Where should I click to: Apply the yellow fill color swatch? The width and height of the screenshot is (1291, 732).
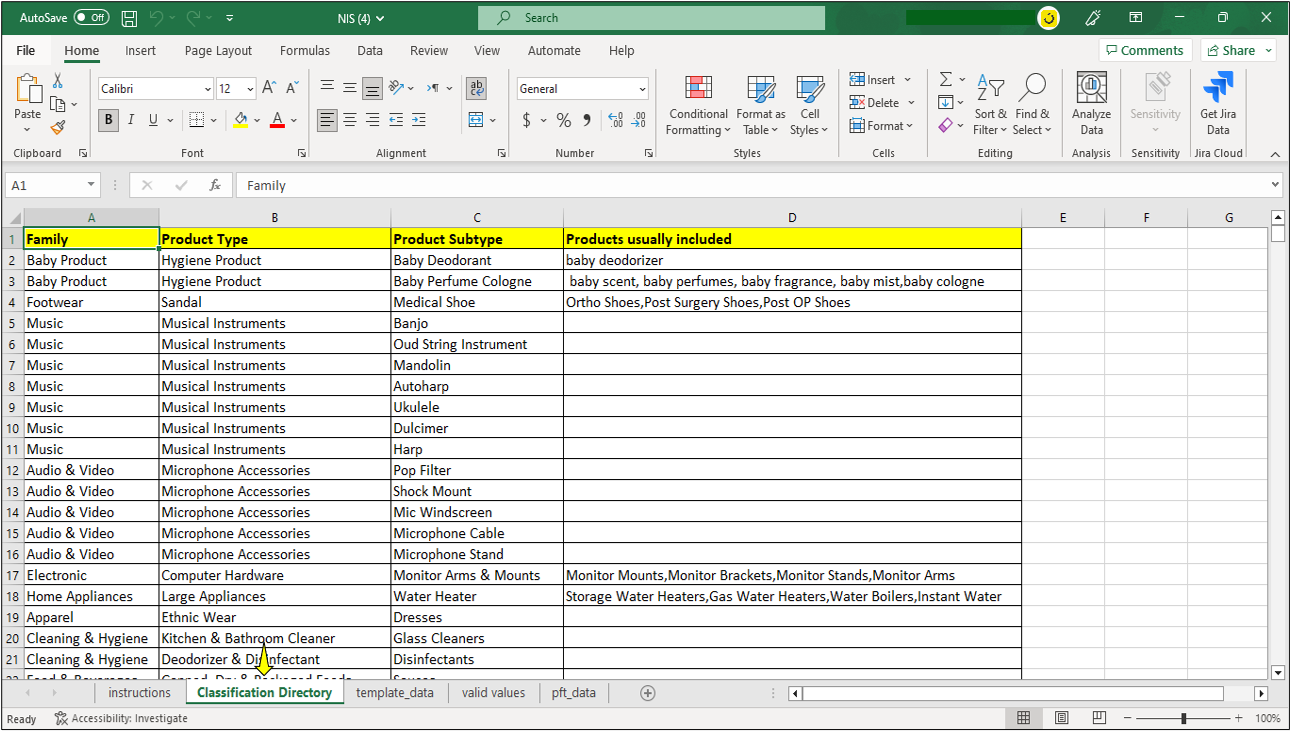[240, 120]
